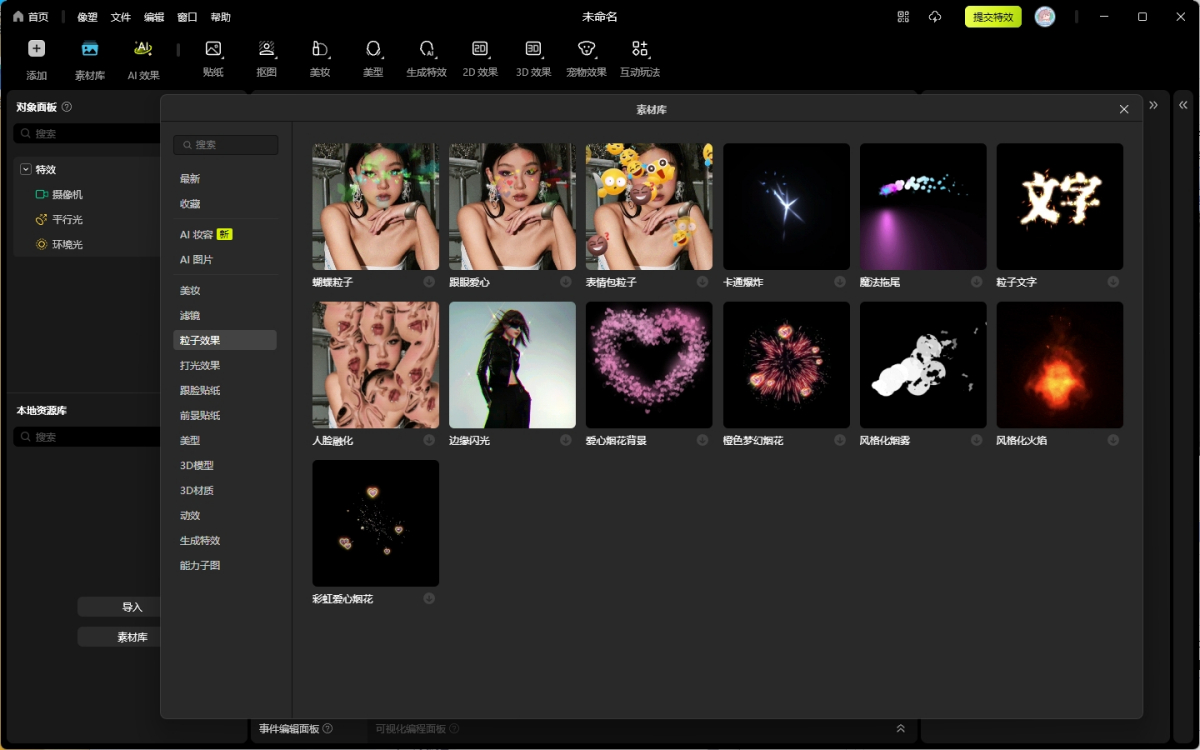Open the 互动玩法 interactive tool
1200x750 pixels.
[640, 50]
